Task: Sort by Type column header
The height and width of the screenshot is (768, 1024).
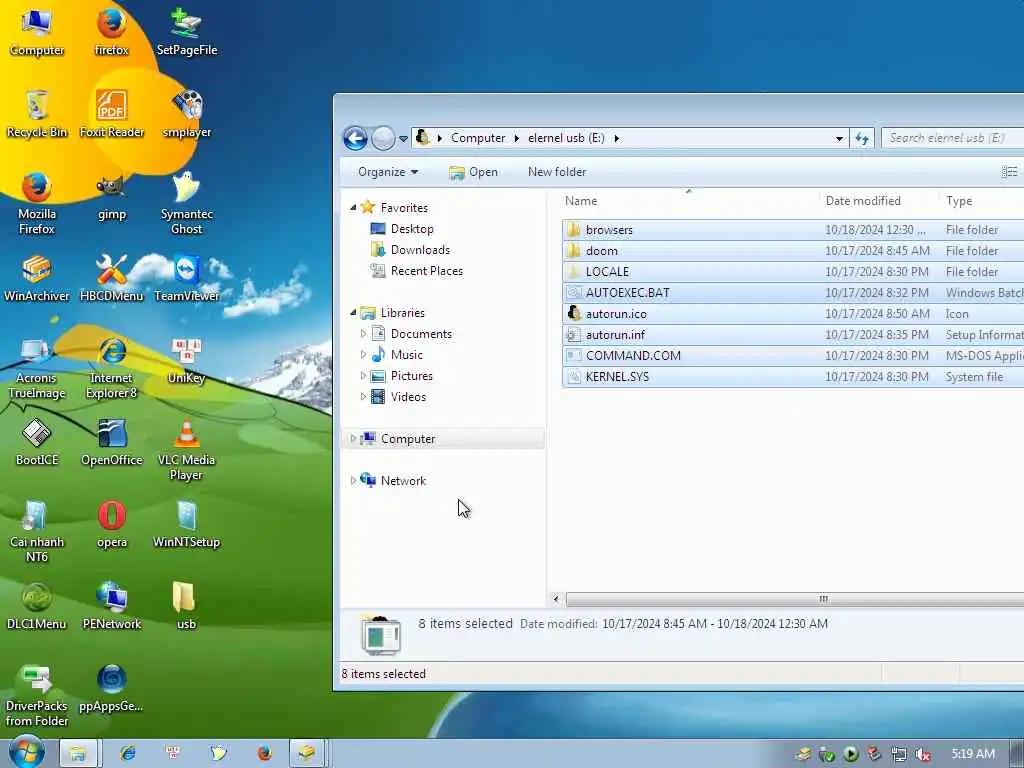Action: pos(982,200)
